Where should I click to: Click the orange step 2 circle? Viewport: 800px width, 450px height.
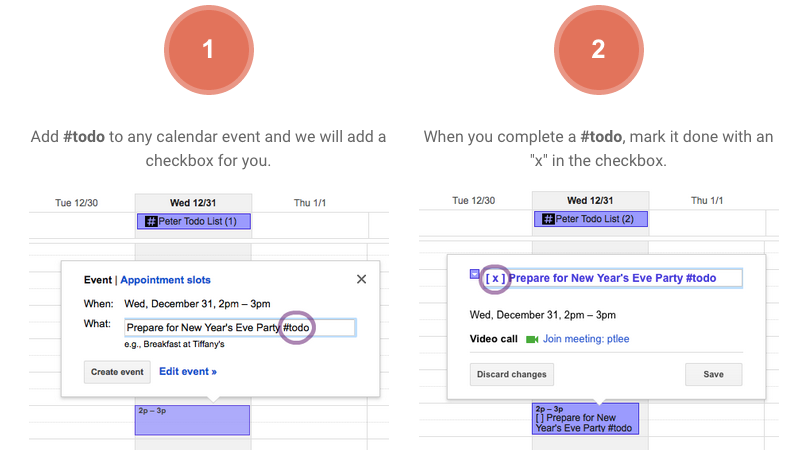tap(598, 50)
